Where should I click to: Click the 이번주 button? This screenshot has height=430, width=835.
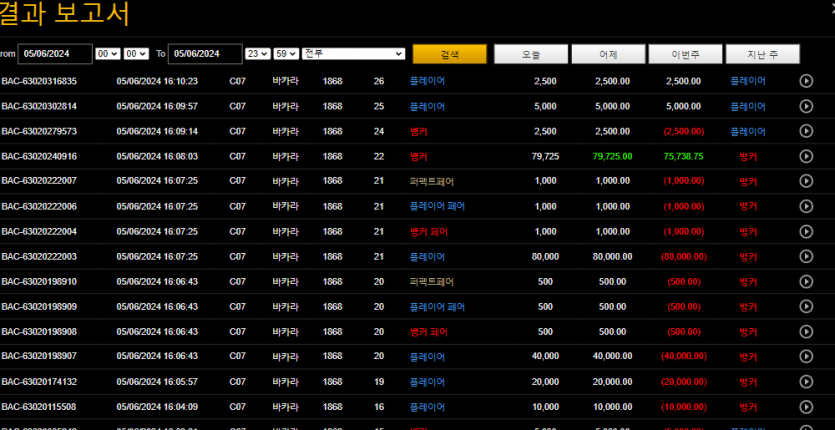pyautogui.click(x=685, y=54)
